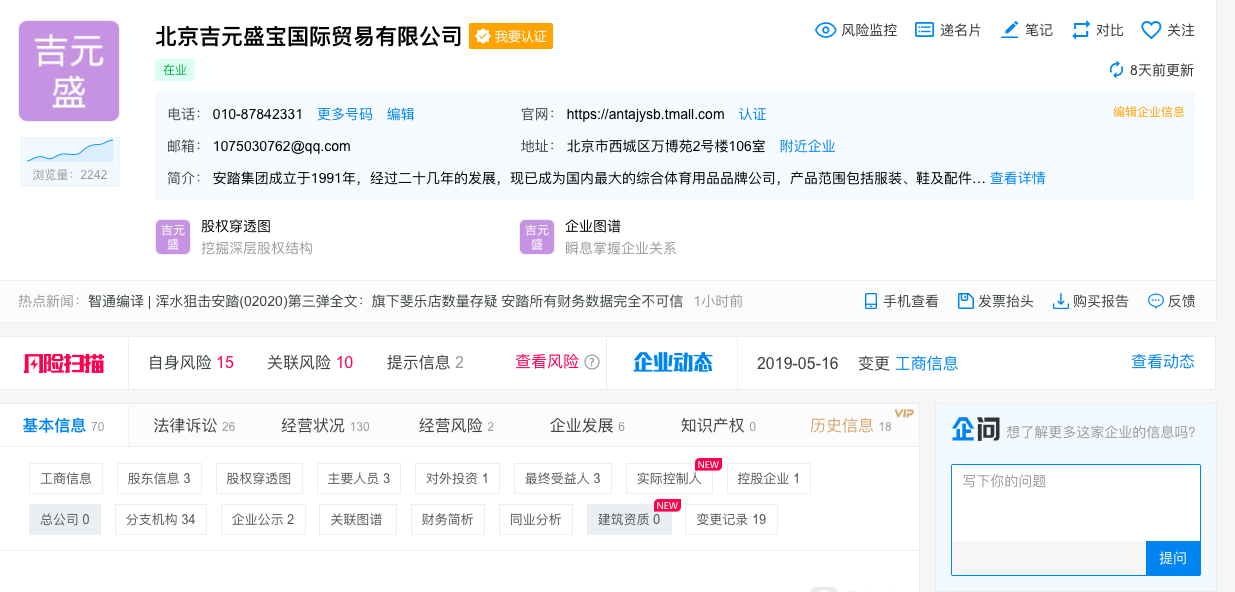Switch to the 历史信息 VIP tab
The image size is (1235, 592).
pyautogui.click(x=851, y=425)
